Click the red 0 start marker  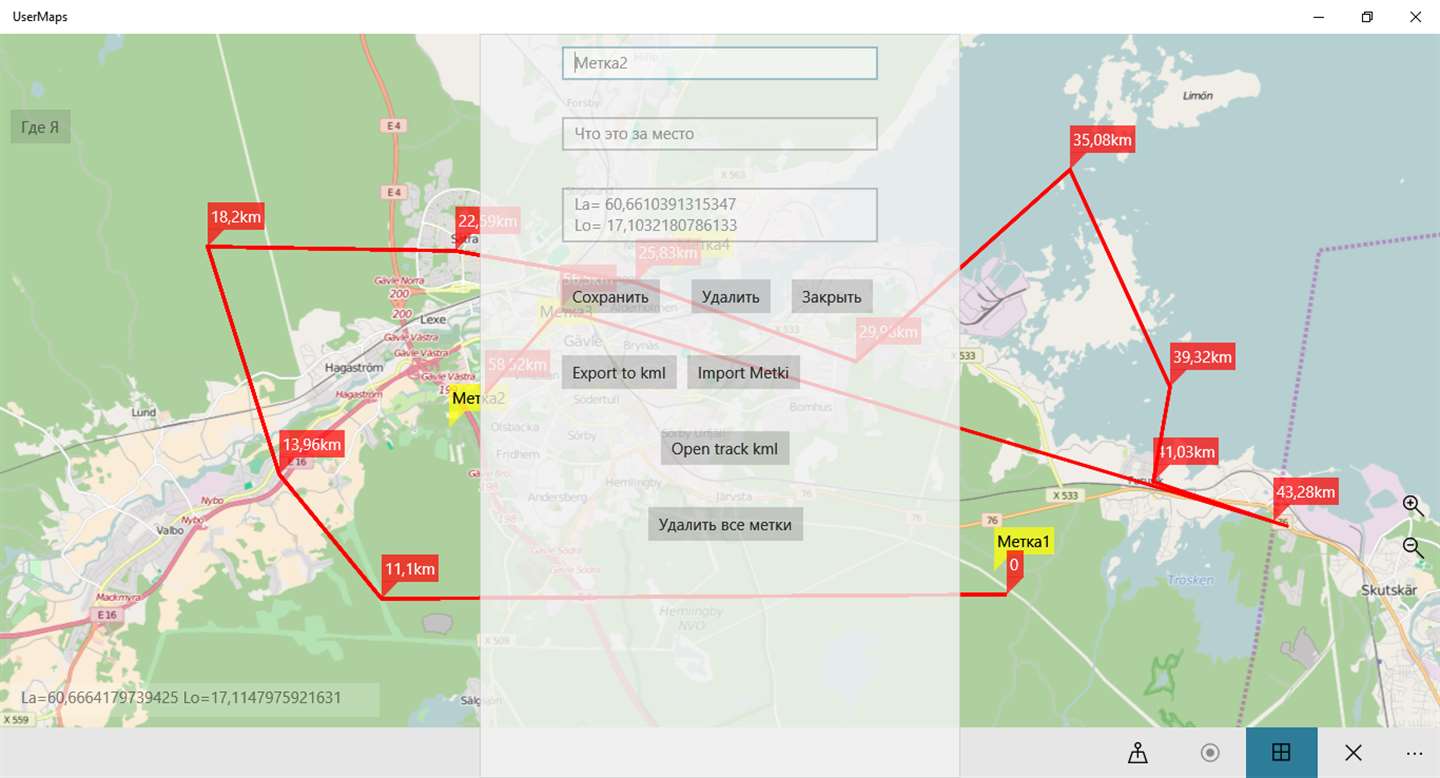[1014, 565]
